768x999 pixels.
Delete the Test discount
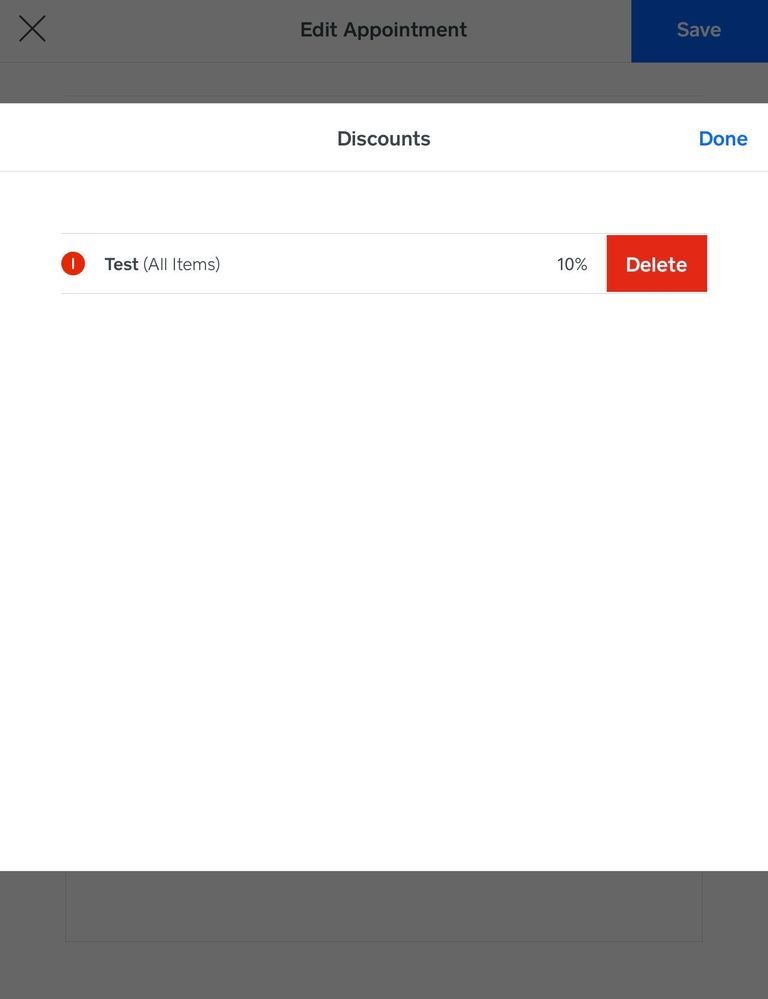(656, 264)
